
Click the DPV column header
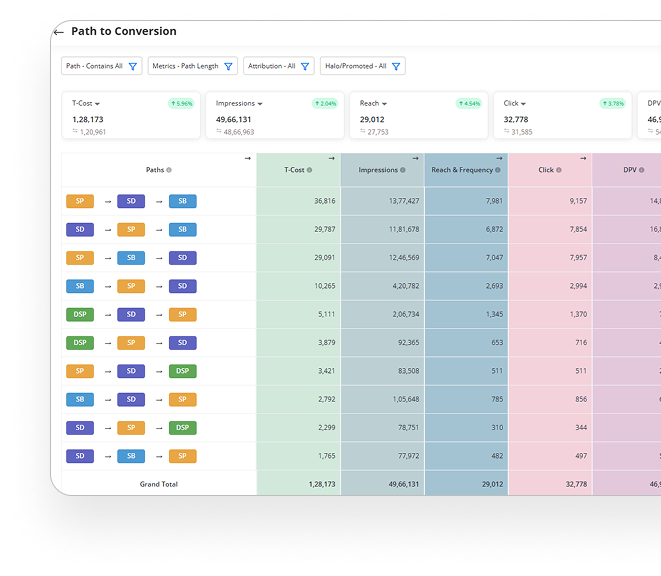coord(630,170)
